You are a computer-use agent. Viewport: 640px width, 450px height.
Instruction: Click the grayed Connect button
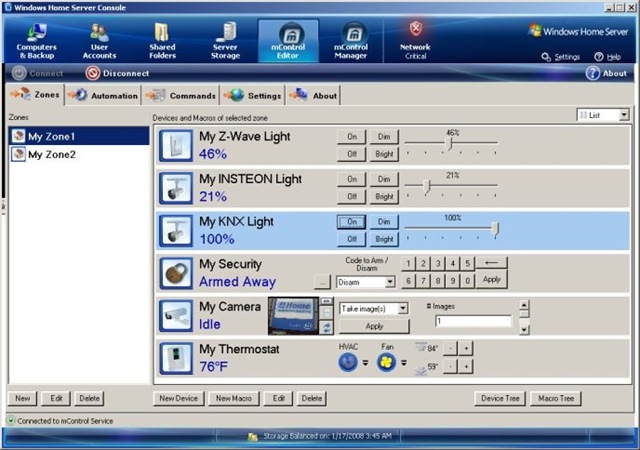[x=38, y=73]
